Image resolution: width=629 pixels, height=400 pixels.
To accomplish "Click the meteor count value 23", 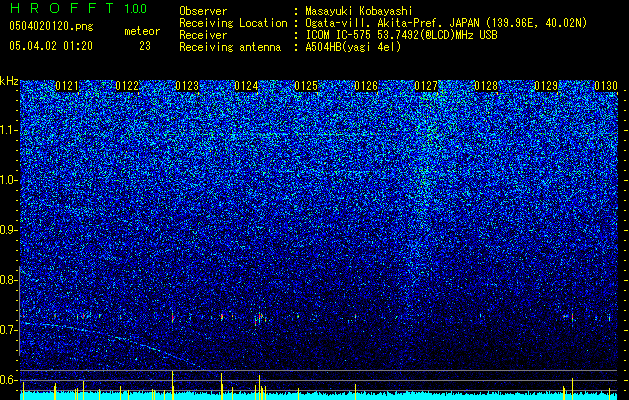I will (145, 46).
